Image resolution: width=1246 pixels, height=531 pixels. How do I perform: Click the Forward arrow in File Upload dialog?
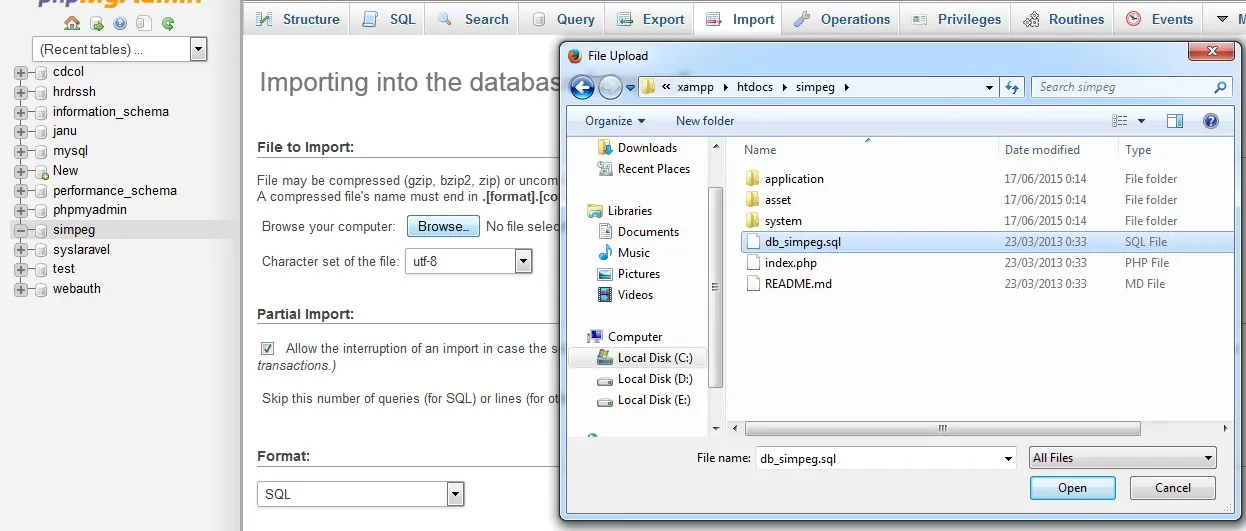611,87
